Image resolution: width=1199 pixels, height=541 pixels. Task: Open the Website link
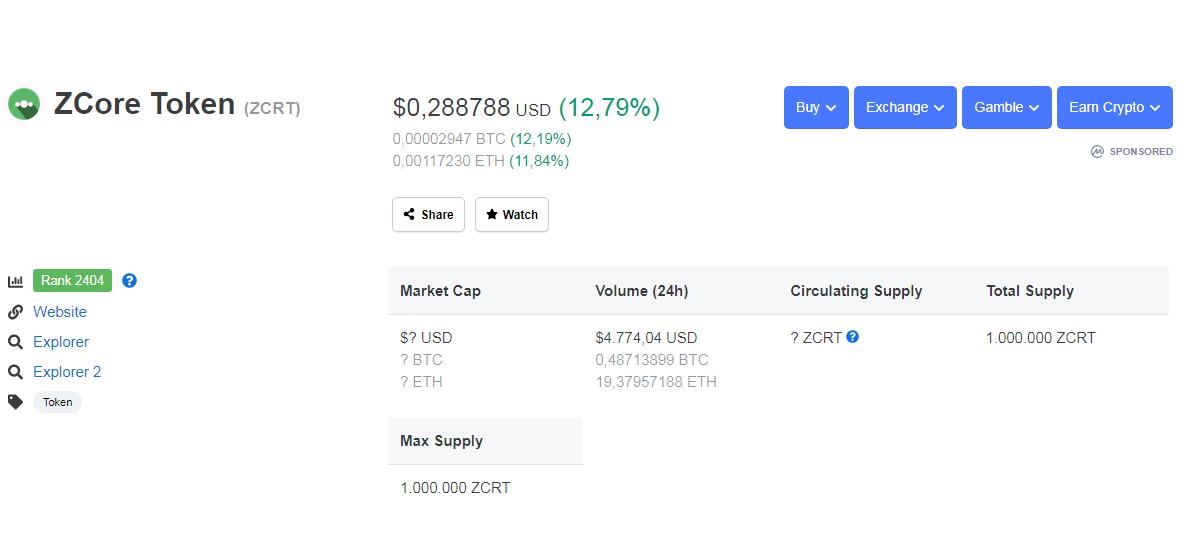(60, 312)
